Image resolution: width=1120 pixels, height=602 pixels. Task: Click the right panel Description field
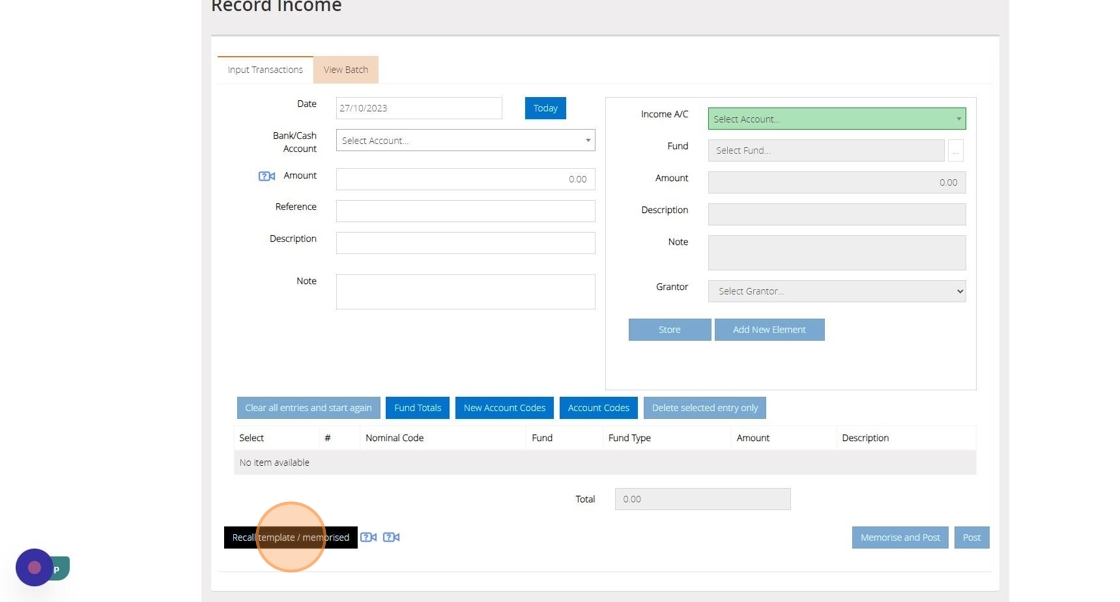[836, 214]
